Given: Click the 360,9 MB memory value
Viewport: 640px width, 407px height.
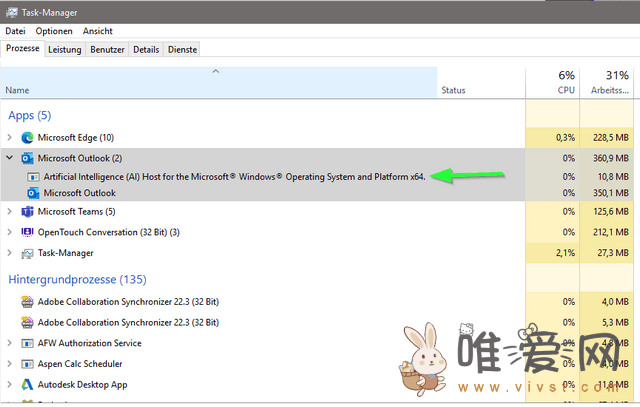Looking at the screenshot, I should point(611,158).
